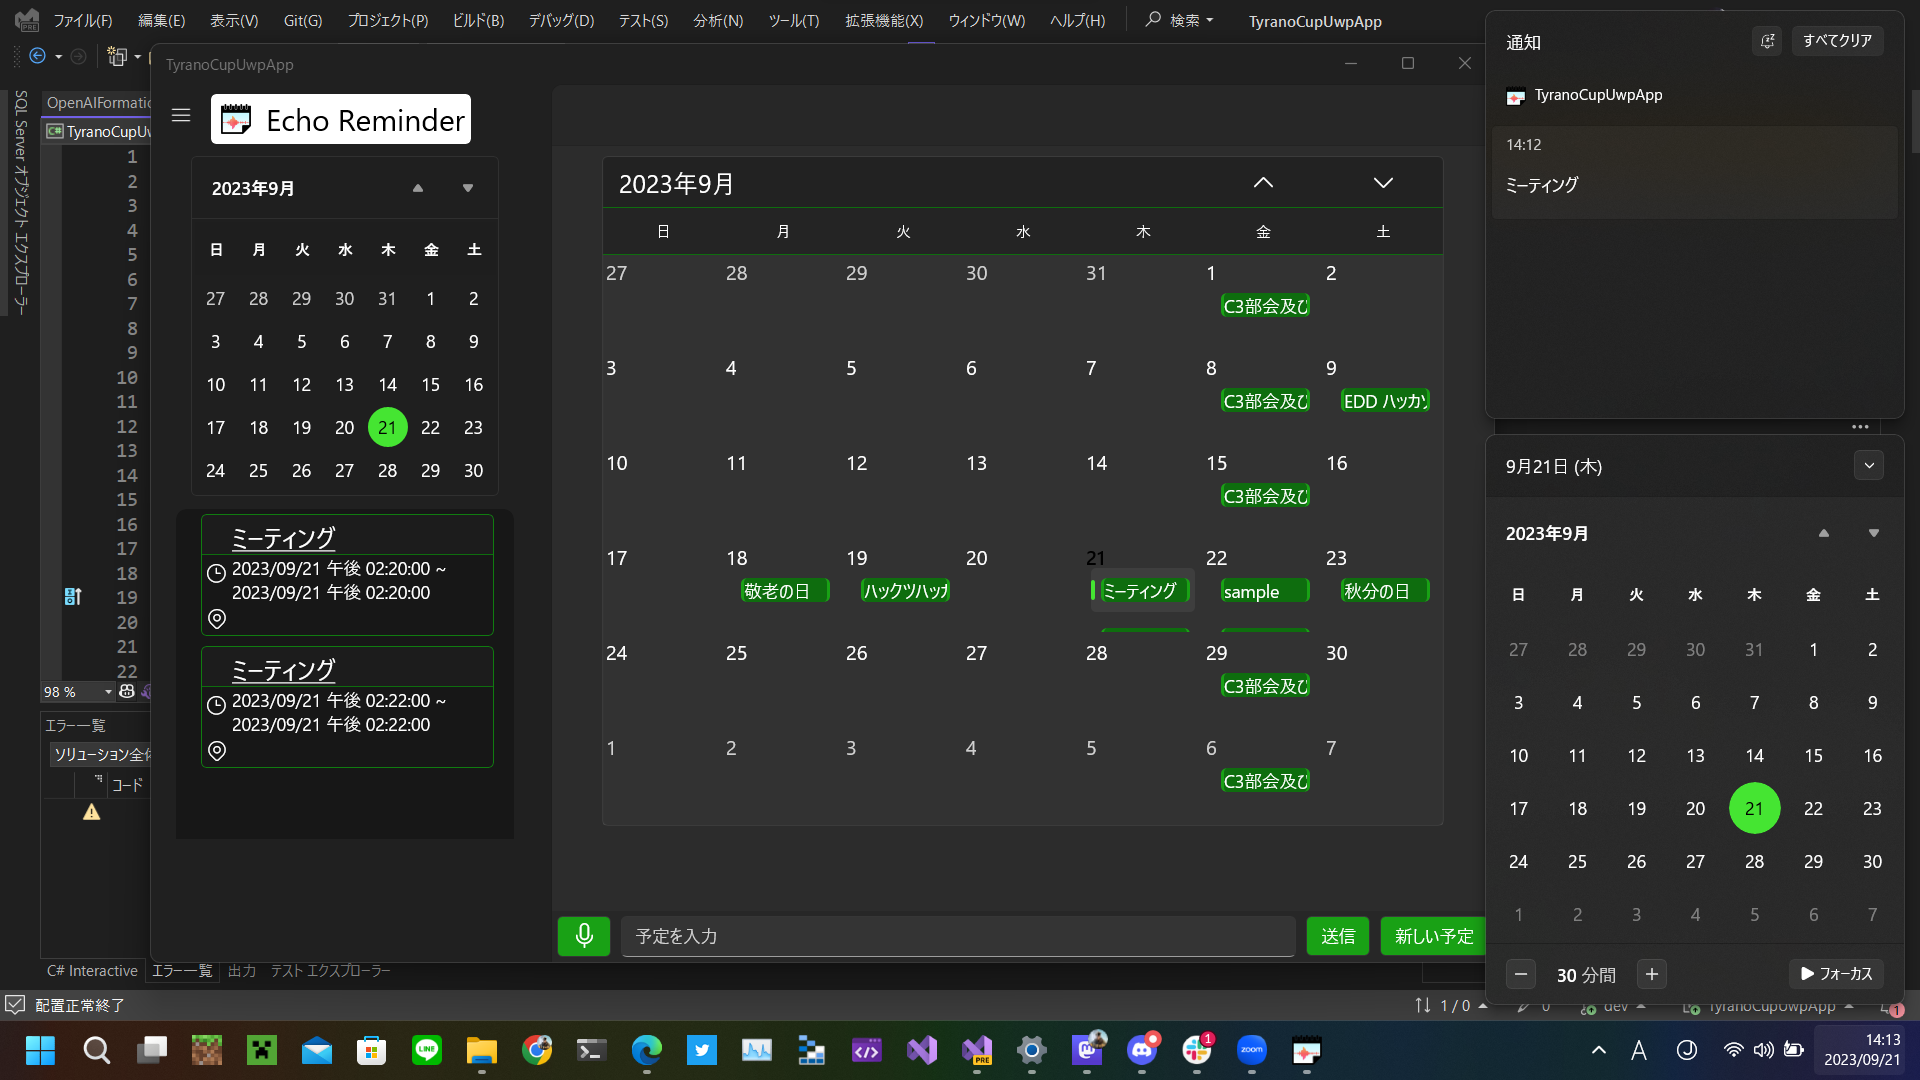
Task: Decrease focus session minutes with minus button
Action: point(1520,974)
